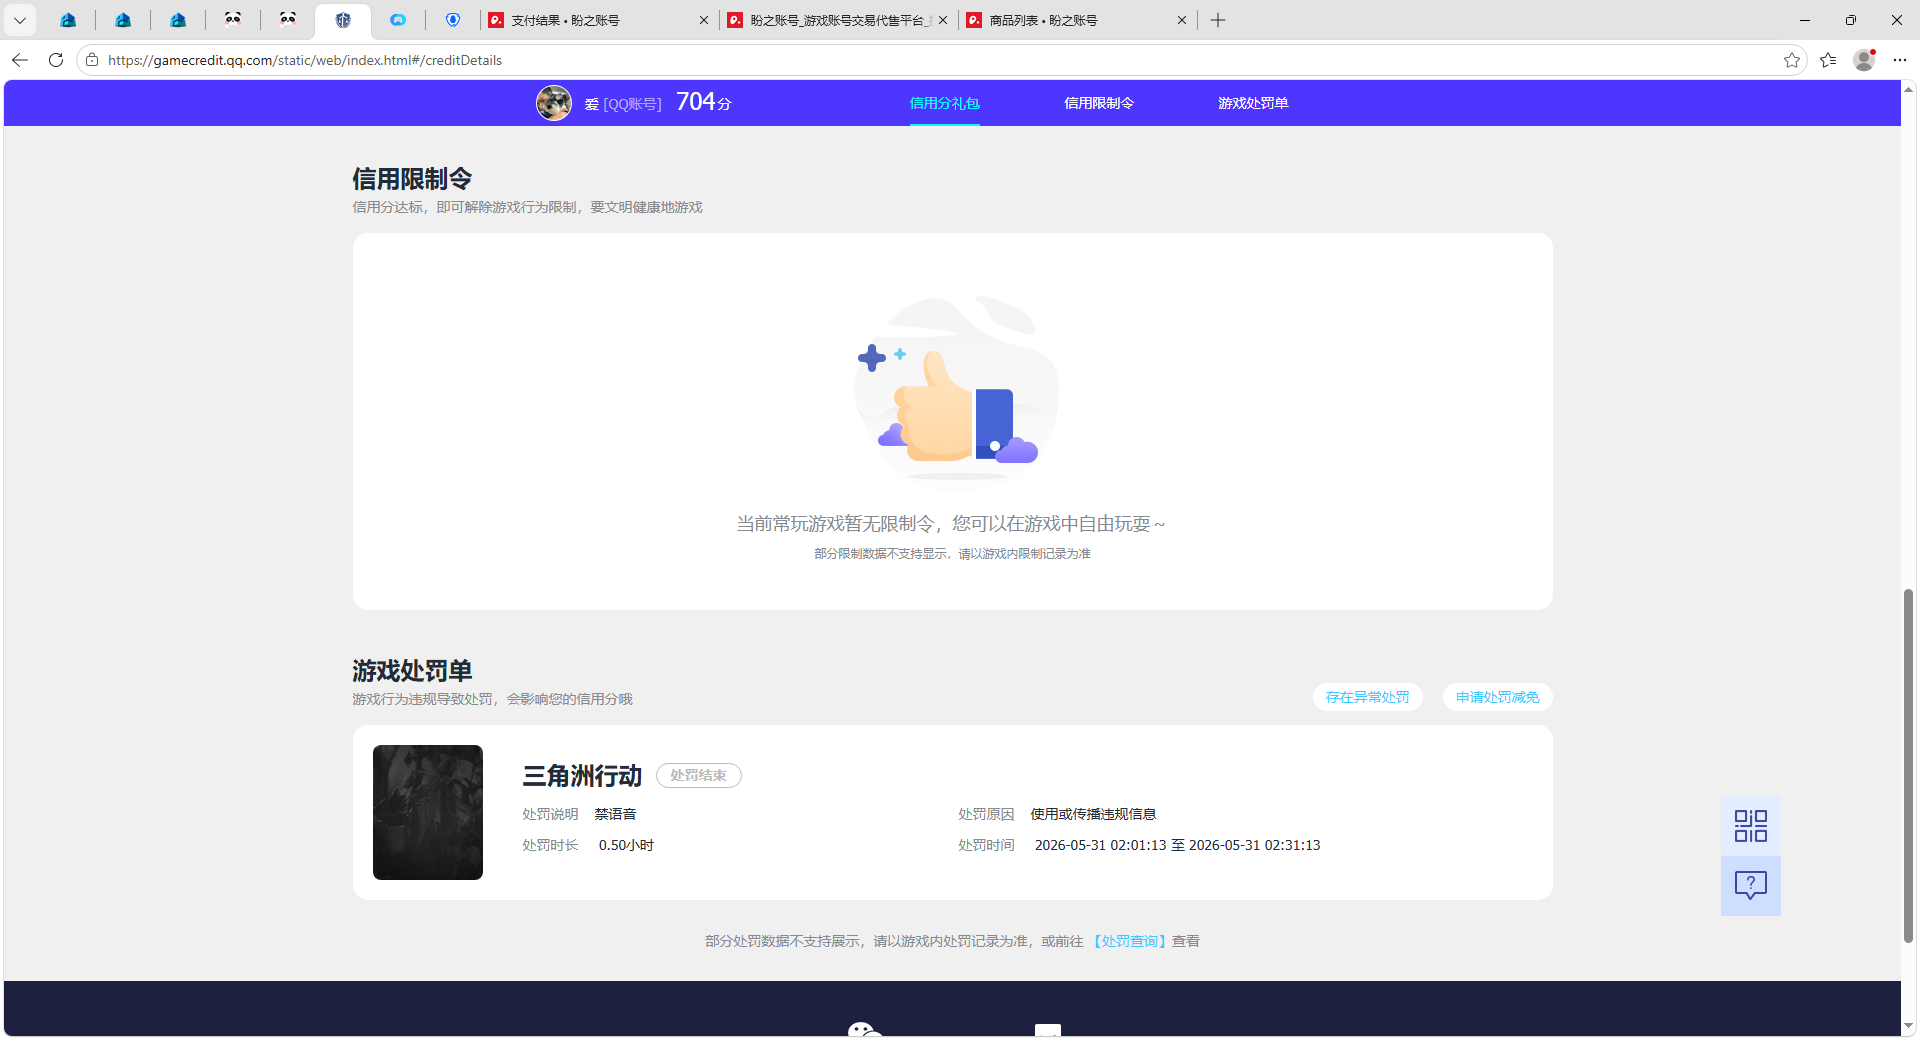
Task: View site information lock icon
Action: tap(92, 60)
